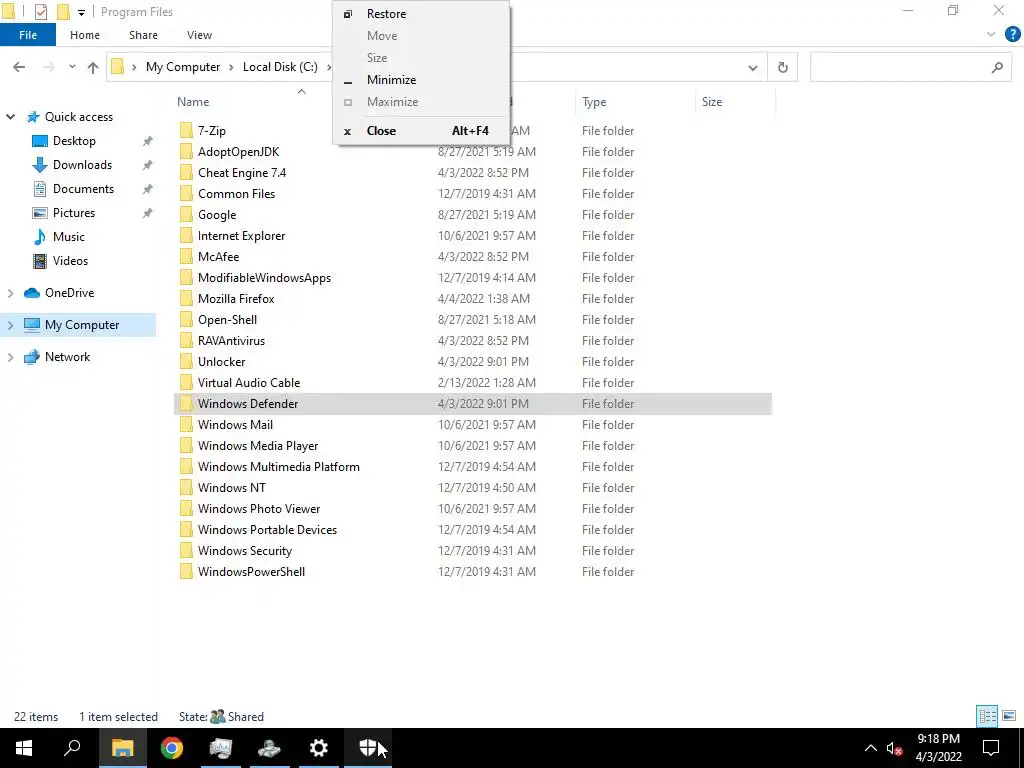Select the 7-Zip folder icon
The image size is (1024, 768).
[x=186, y=131]
